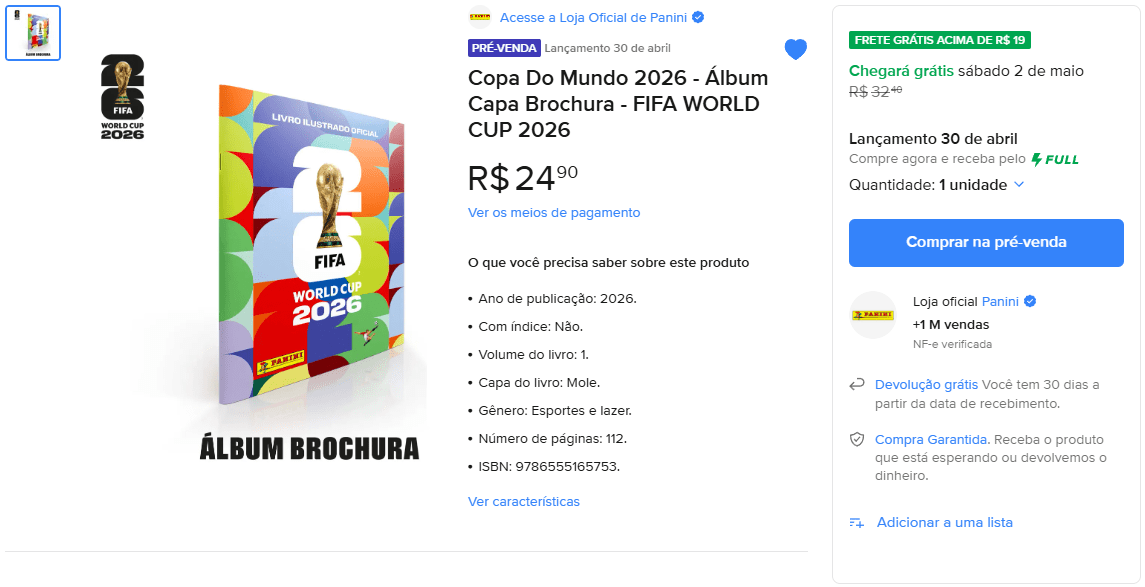Expand the quantity chevron arrow
The height and width of the screenshot is (587, 1145).
coord(1019,185)
